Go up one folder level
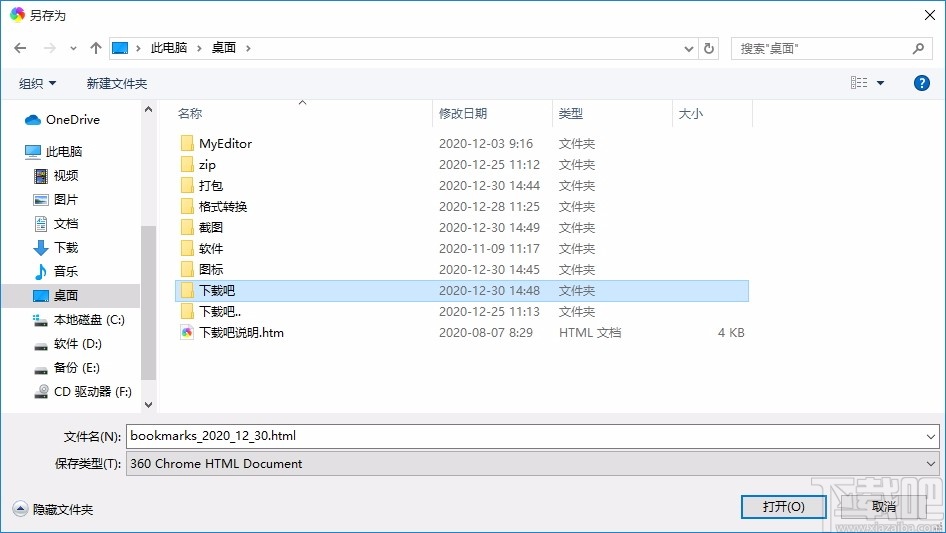Image resolution: width=946 pixels, height=533 pixels. [x=95, y=48]
